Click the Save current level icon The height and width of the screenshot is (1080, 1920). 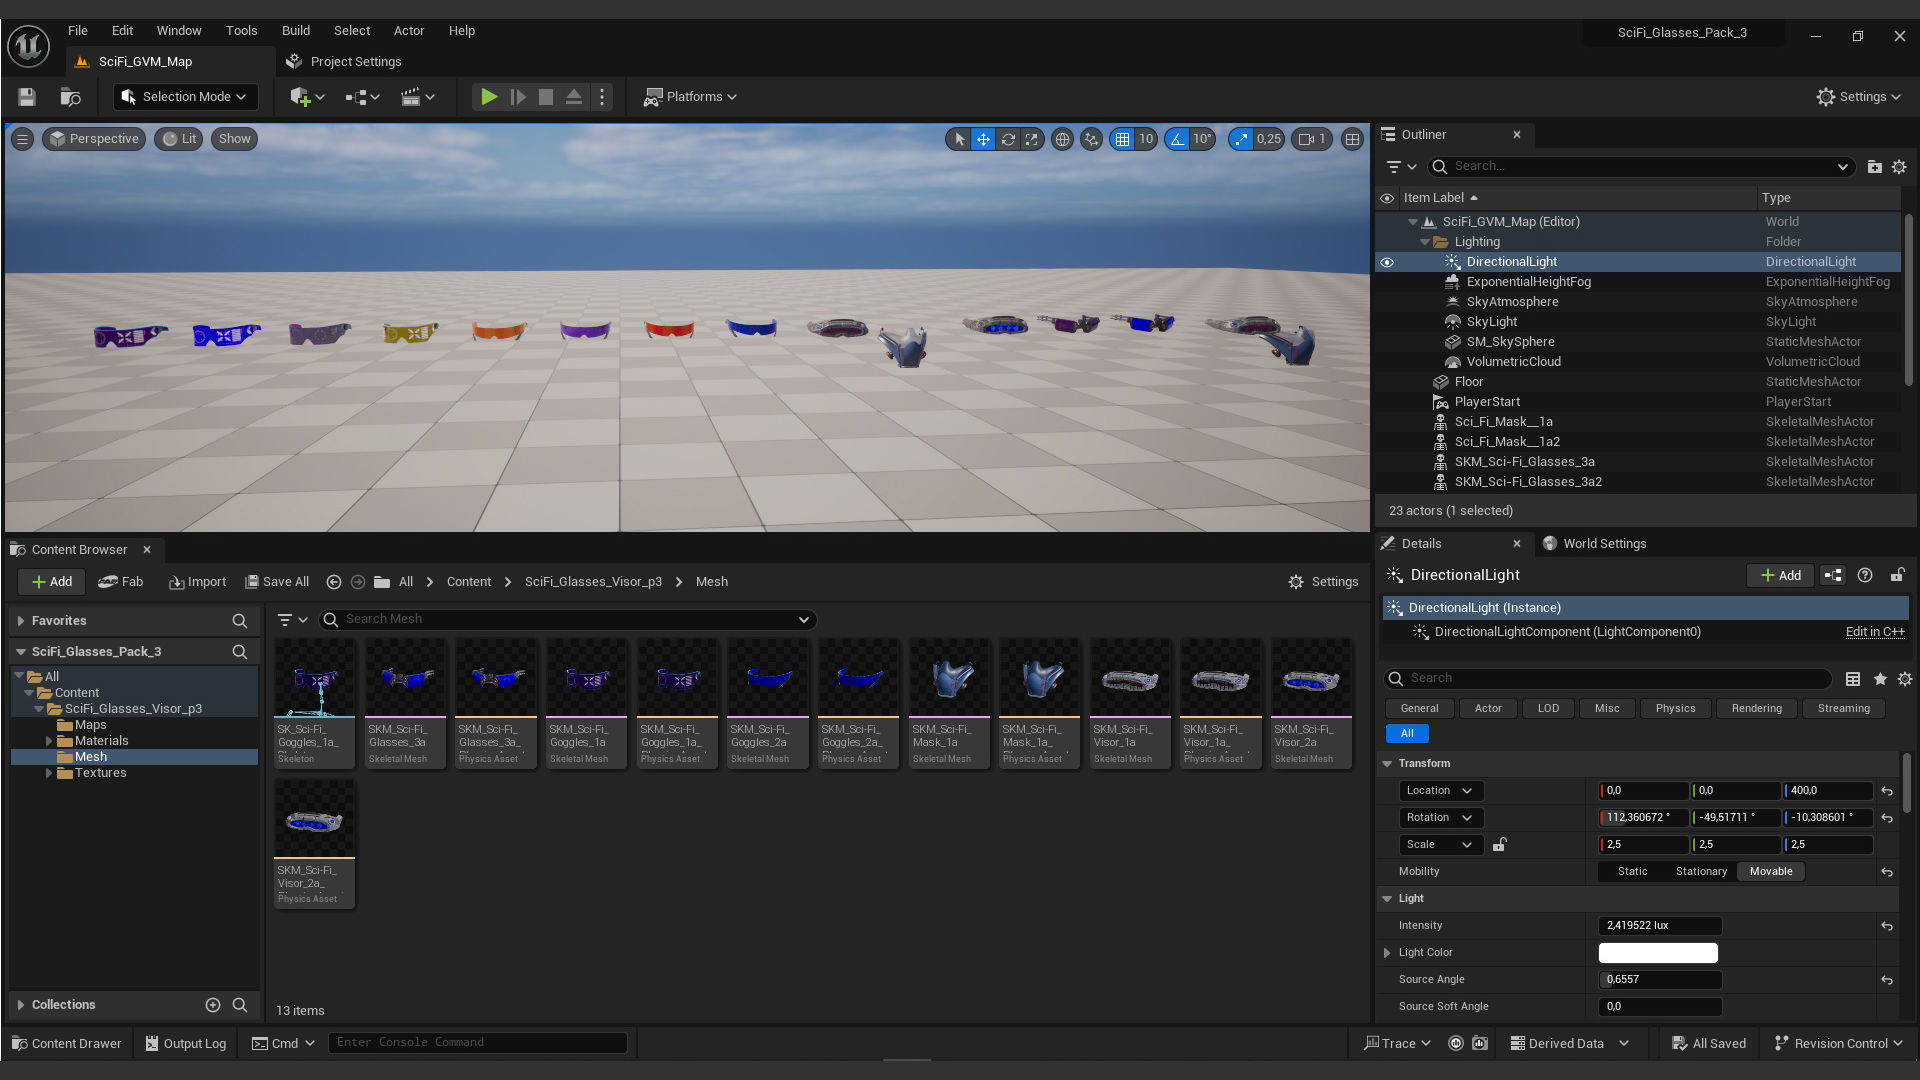(x=27, y=97)
